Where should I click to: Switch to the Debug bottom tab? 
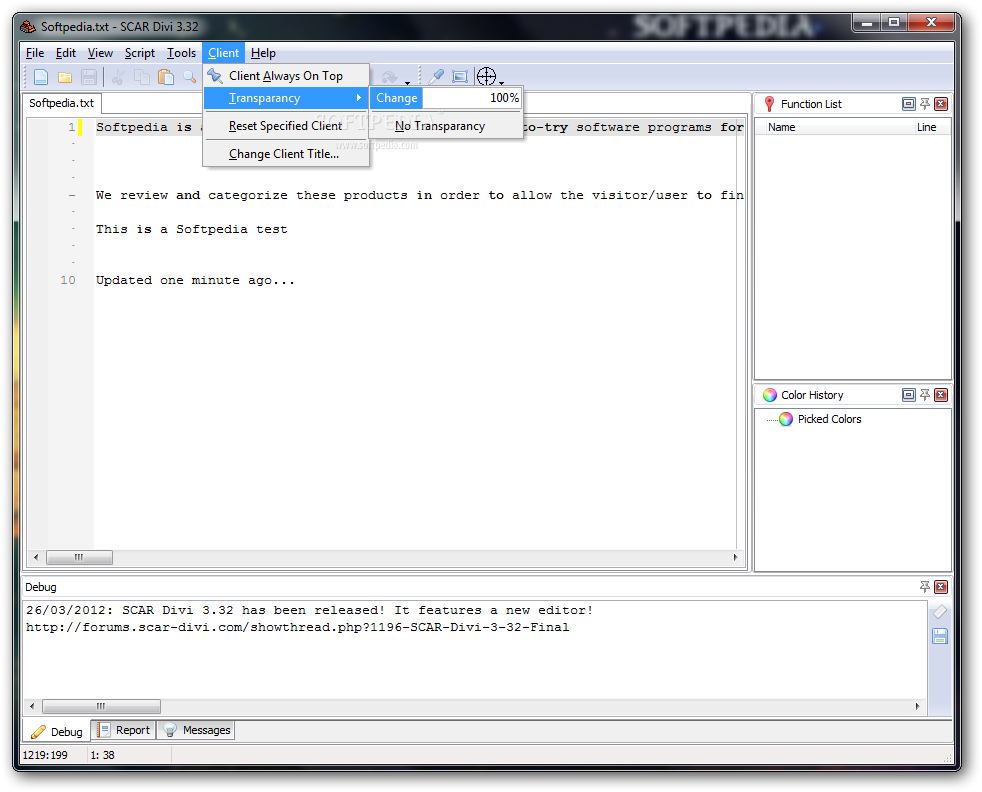click(58, 731)
